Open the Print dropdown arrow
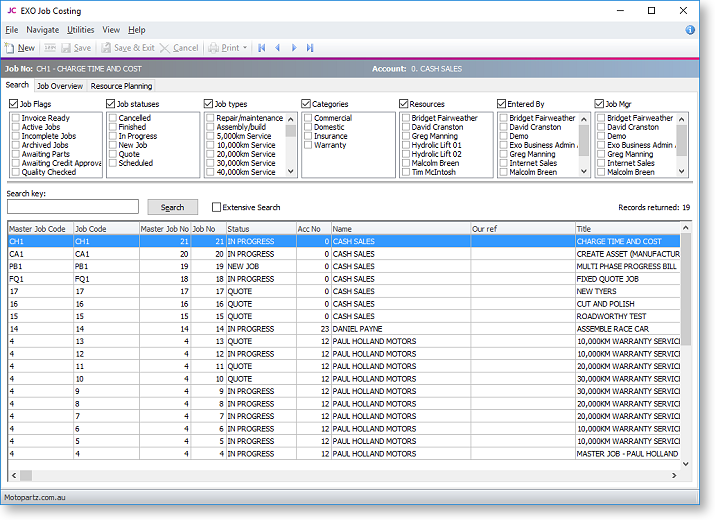The width and height of the screenshot is (715, 520). coord(245,48)
